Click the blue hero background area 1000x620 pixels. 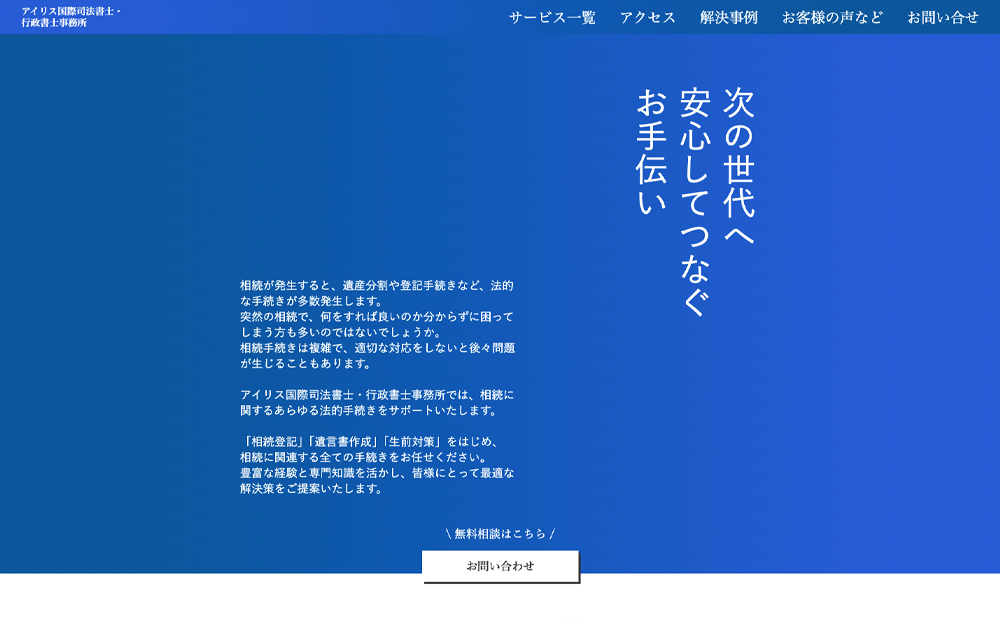point(150,200)
